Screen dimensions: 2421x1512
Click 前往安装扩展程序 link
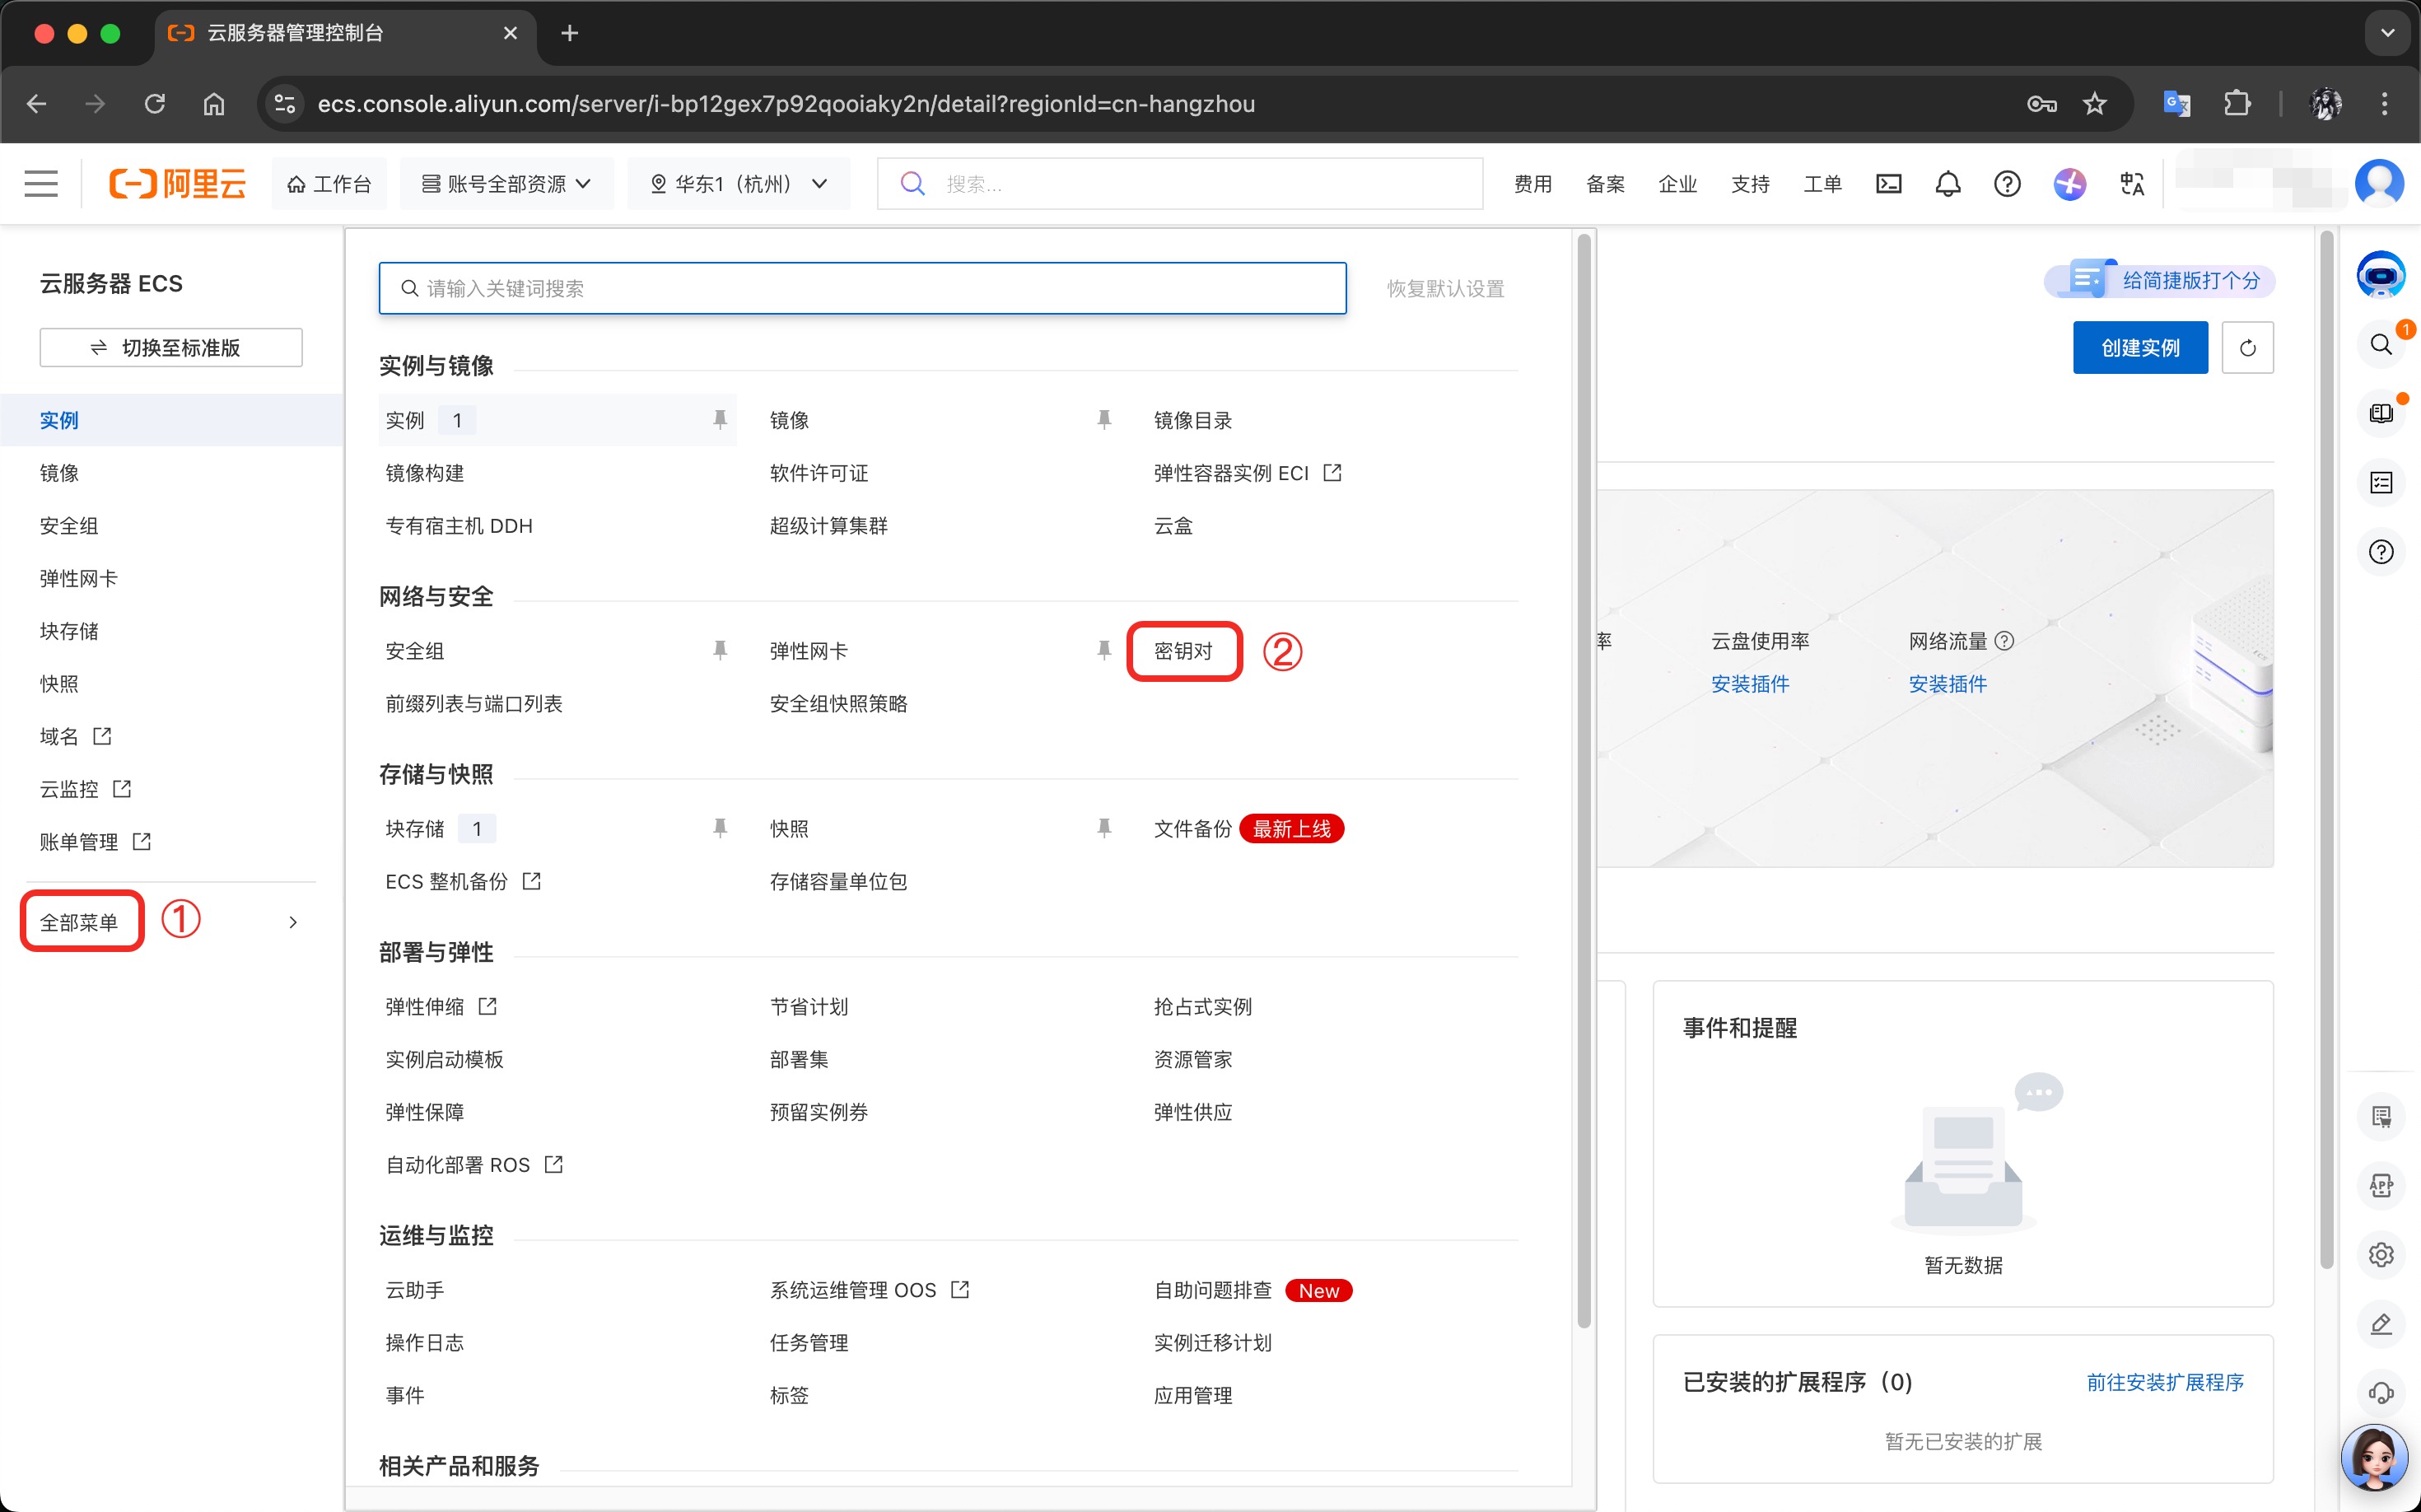(2164, 1382)
